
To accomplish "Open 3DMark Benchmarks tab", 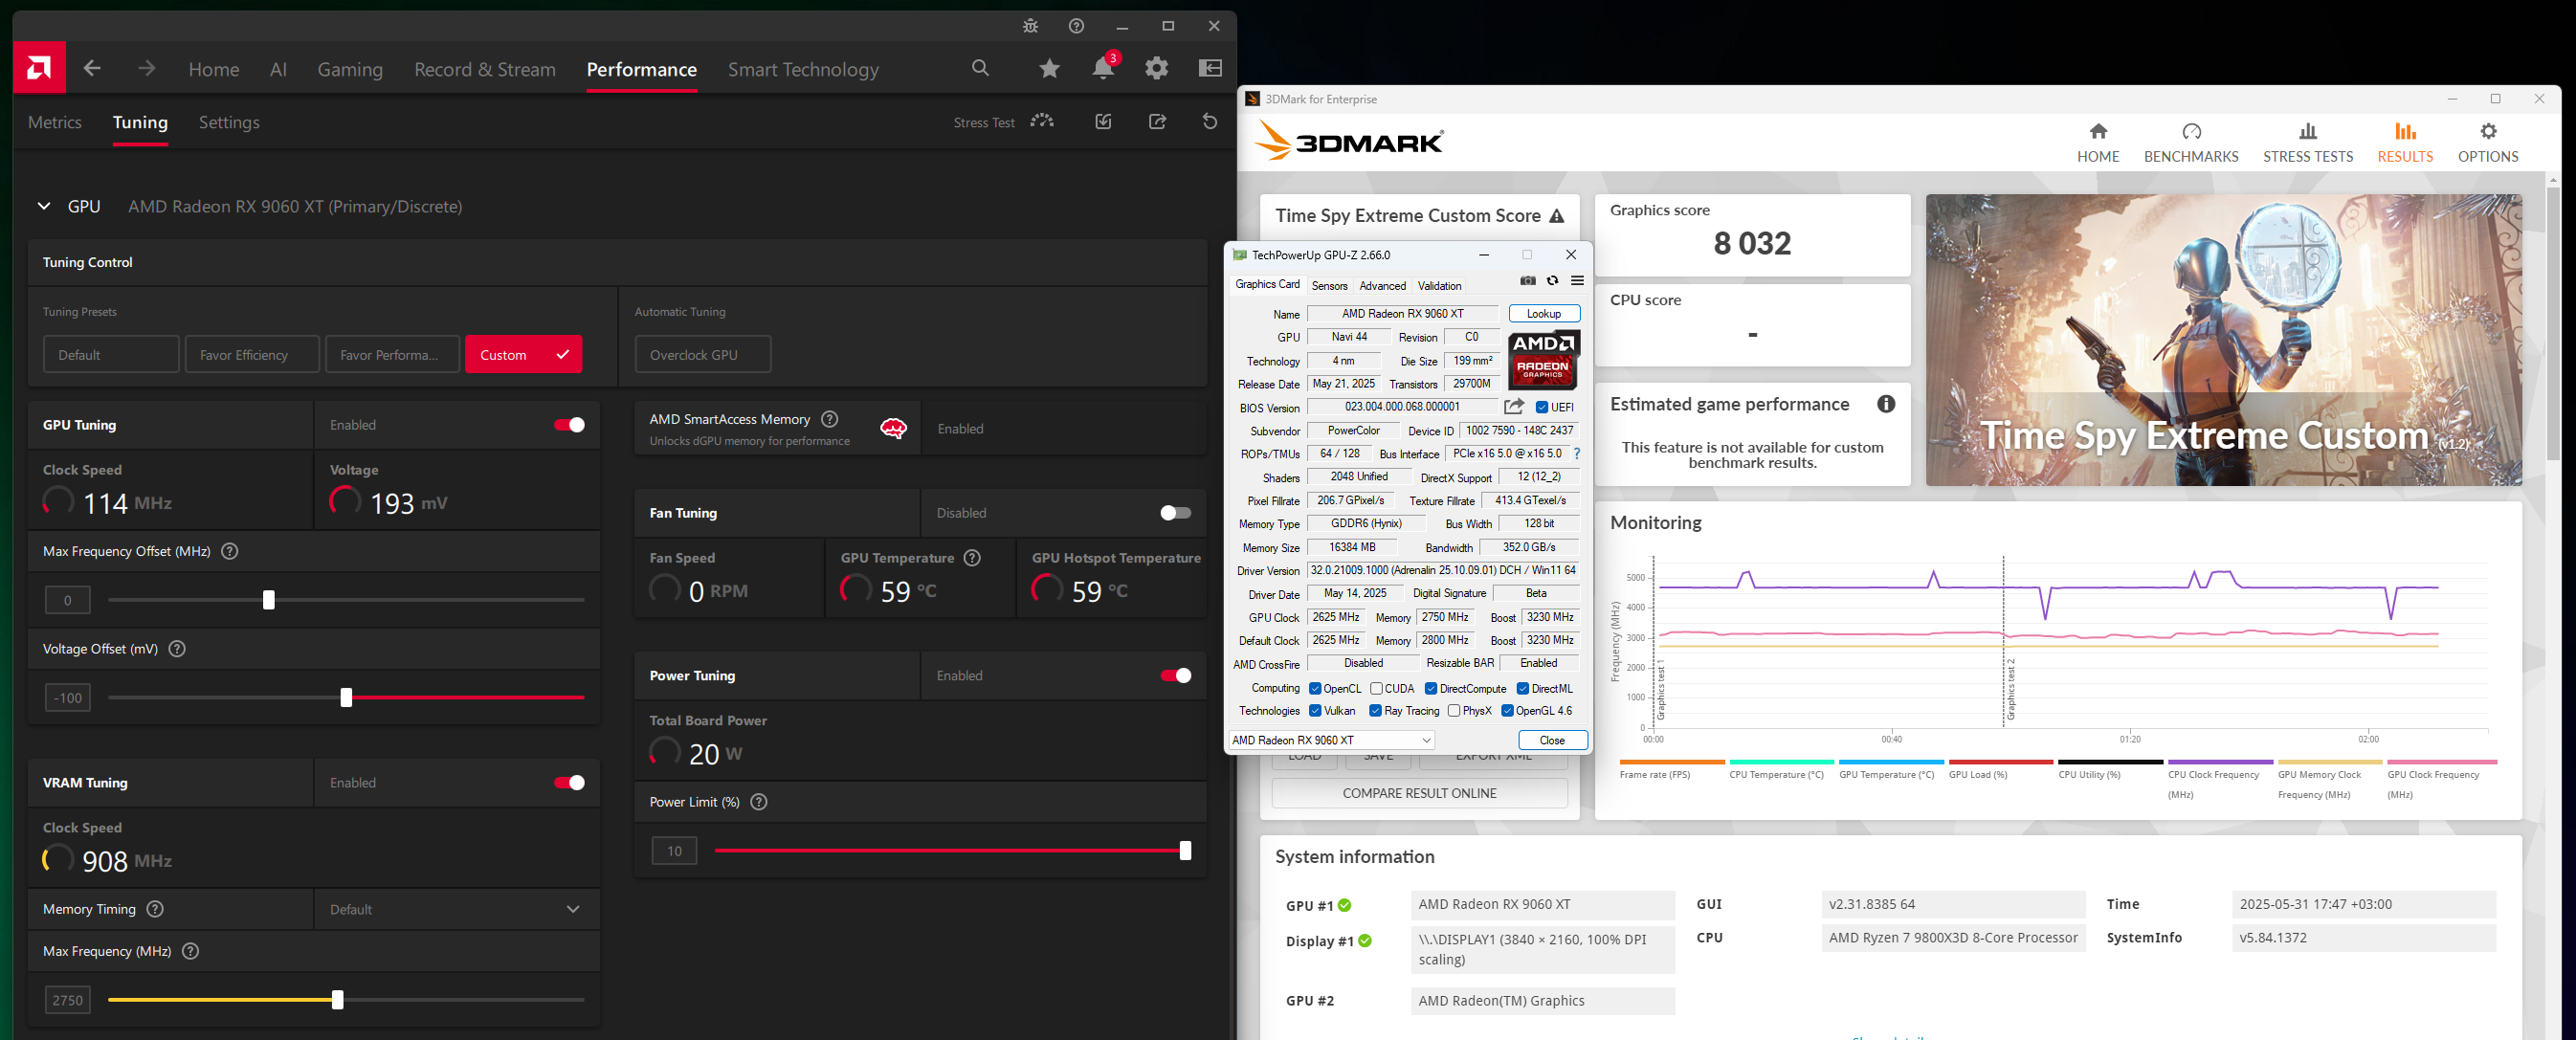I will pos(2191,142).
